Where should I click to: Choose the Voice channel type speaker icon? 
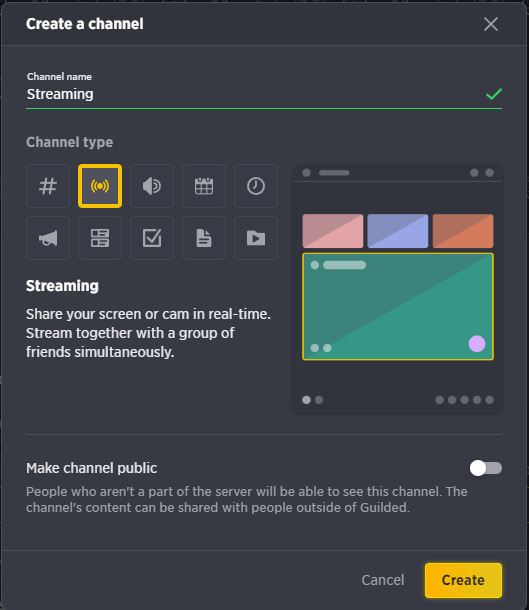click(152, 186)
